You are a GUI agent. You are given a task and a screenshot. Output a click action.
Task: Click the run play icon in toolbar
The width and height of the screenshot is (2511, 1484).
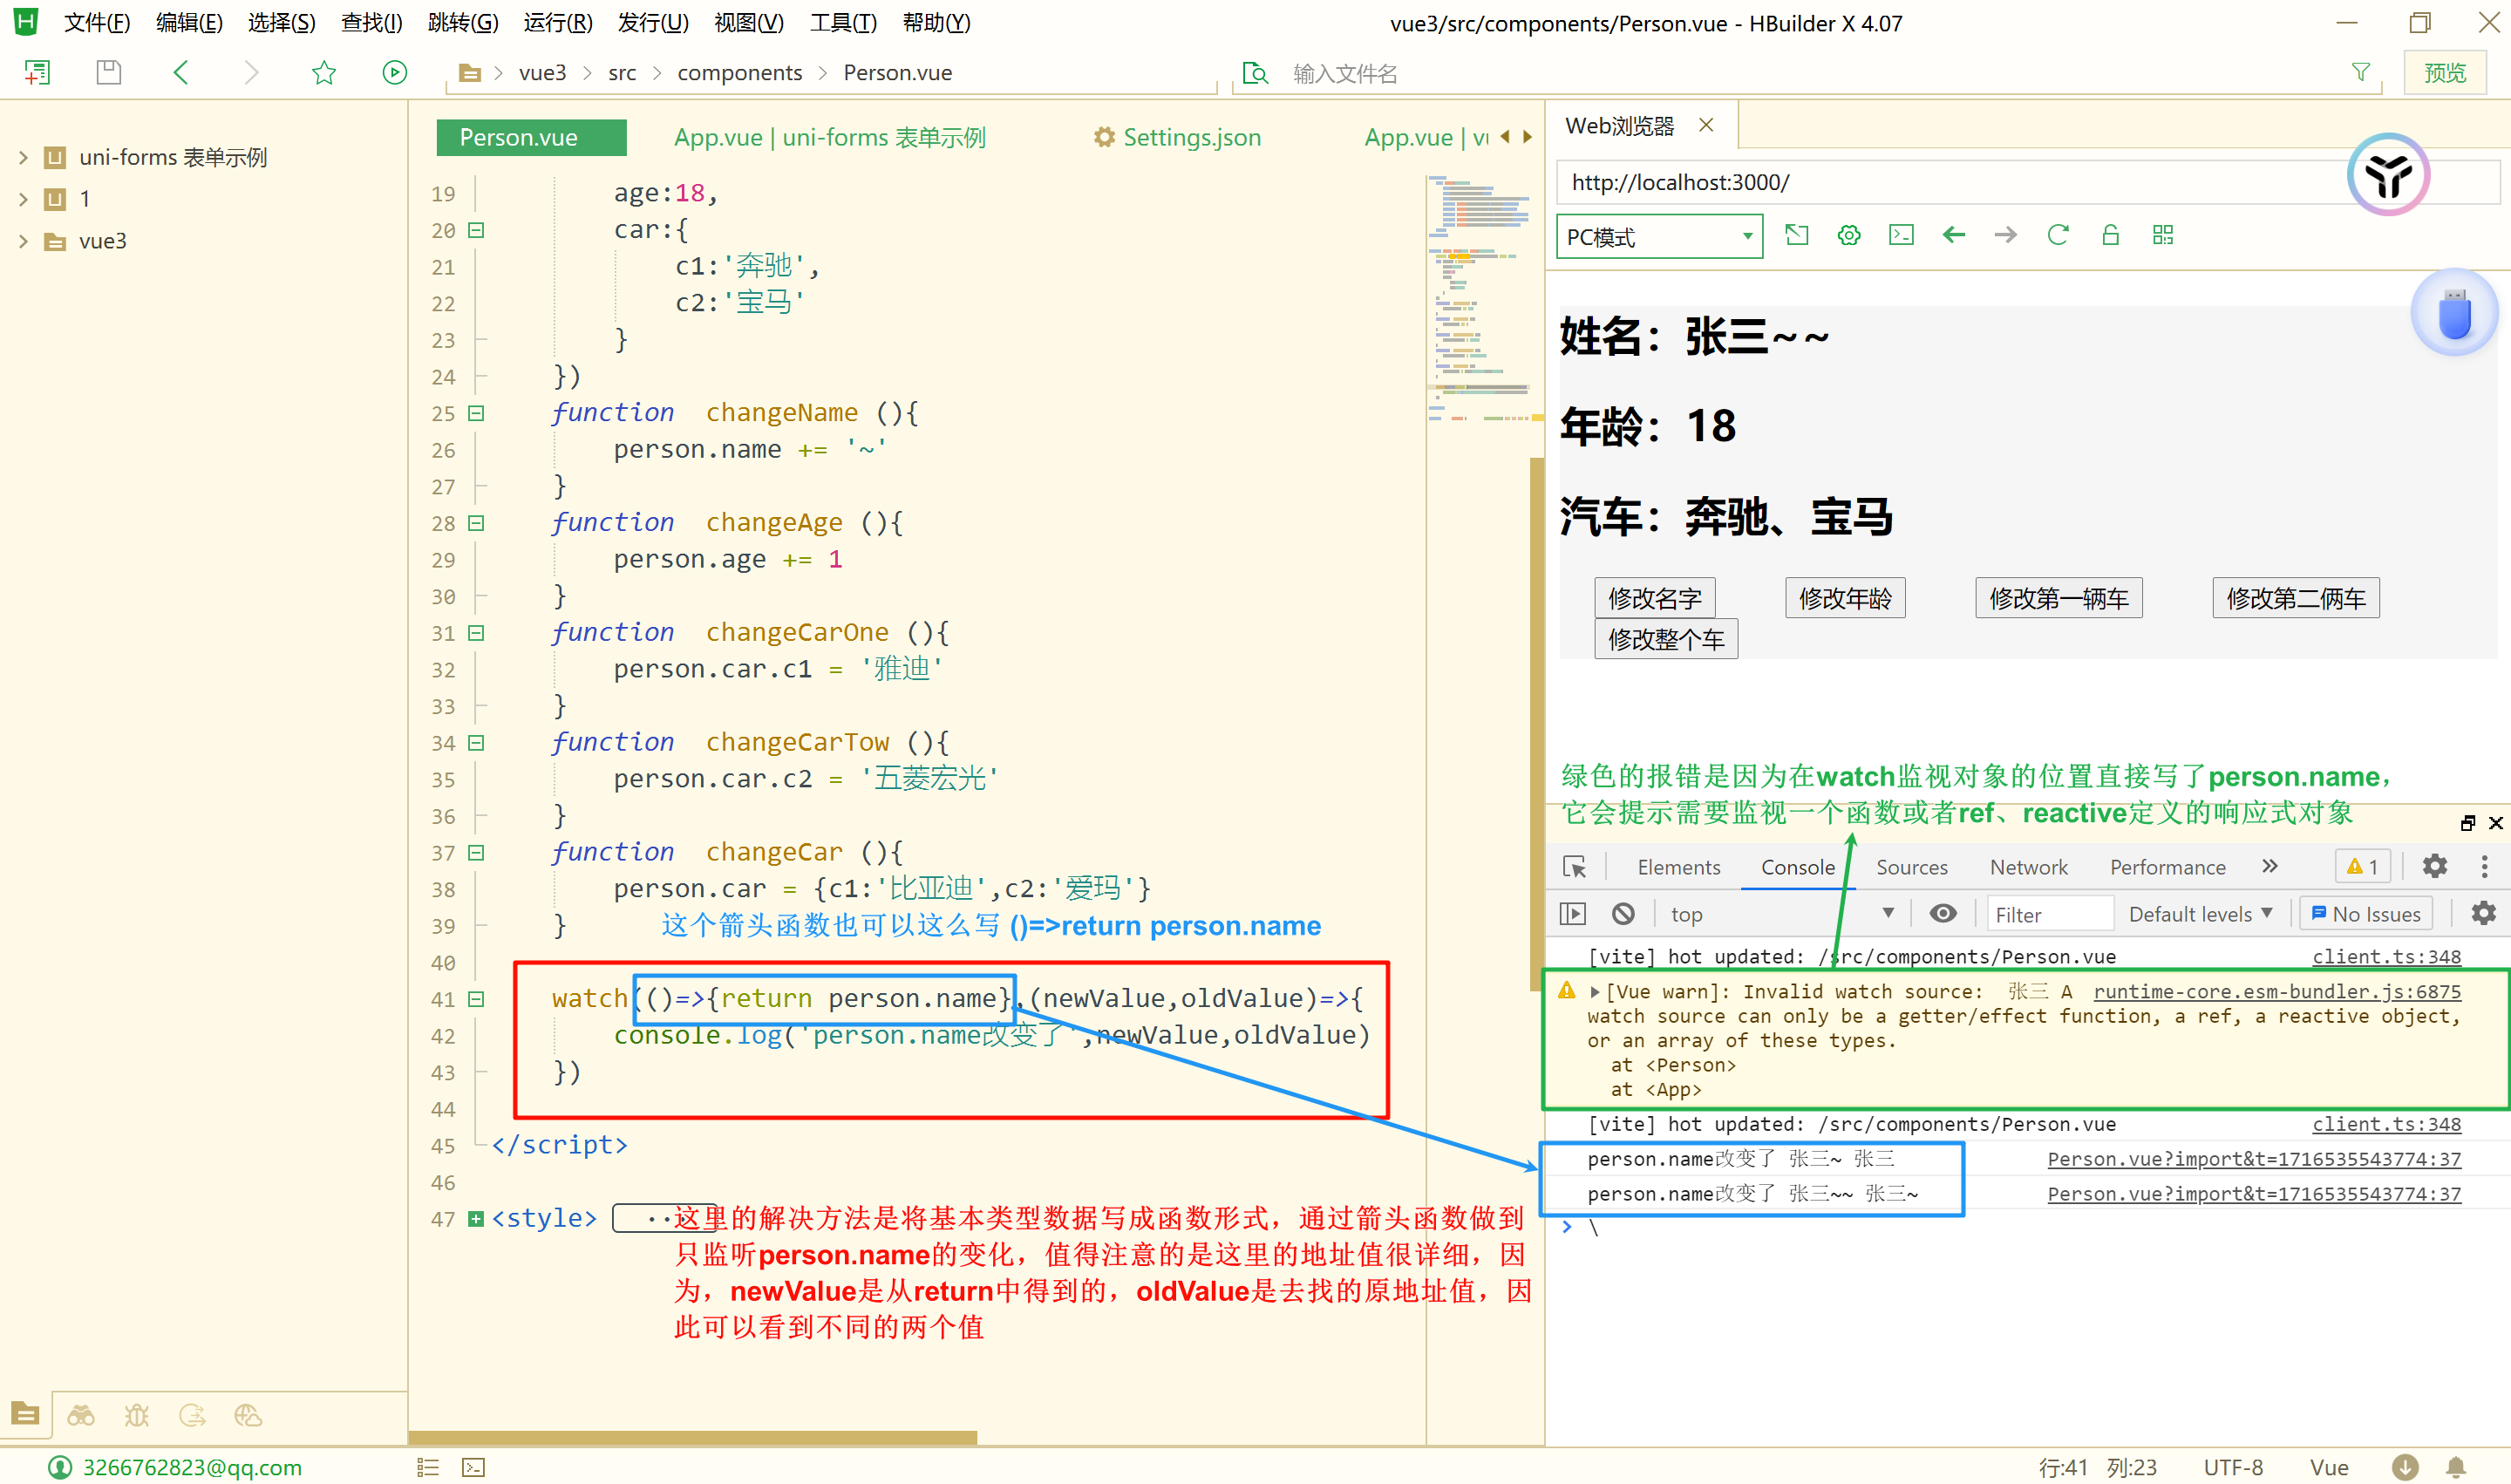[395, 72]
